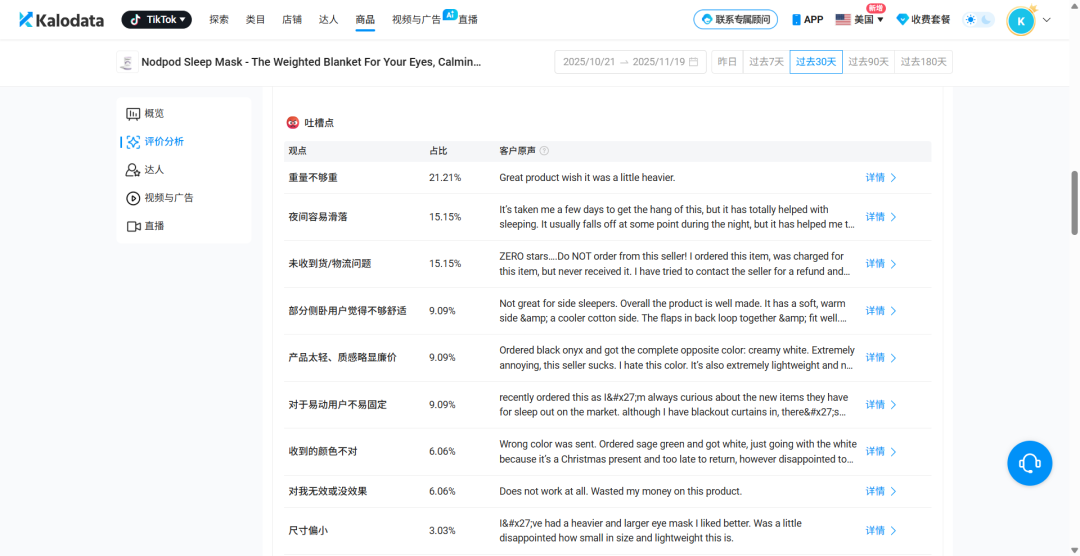This screenshot has width=1080, height=556.
Task: Open the date range picker
Action: (x=630, y=62)
